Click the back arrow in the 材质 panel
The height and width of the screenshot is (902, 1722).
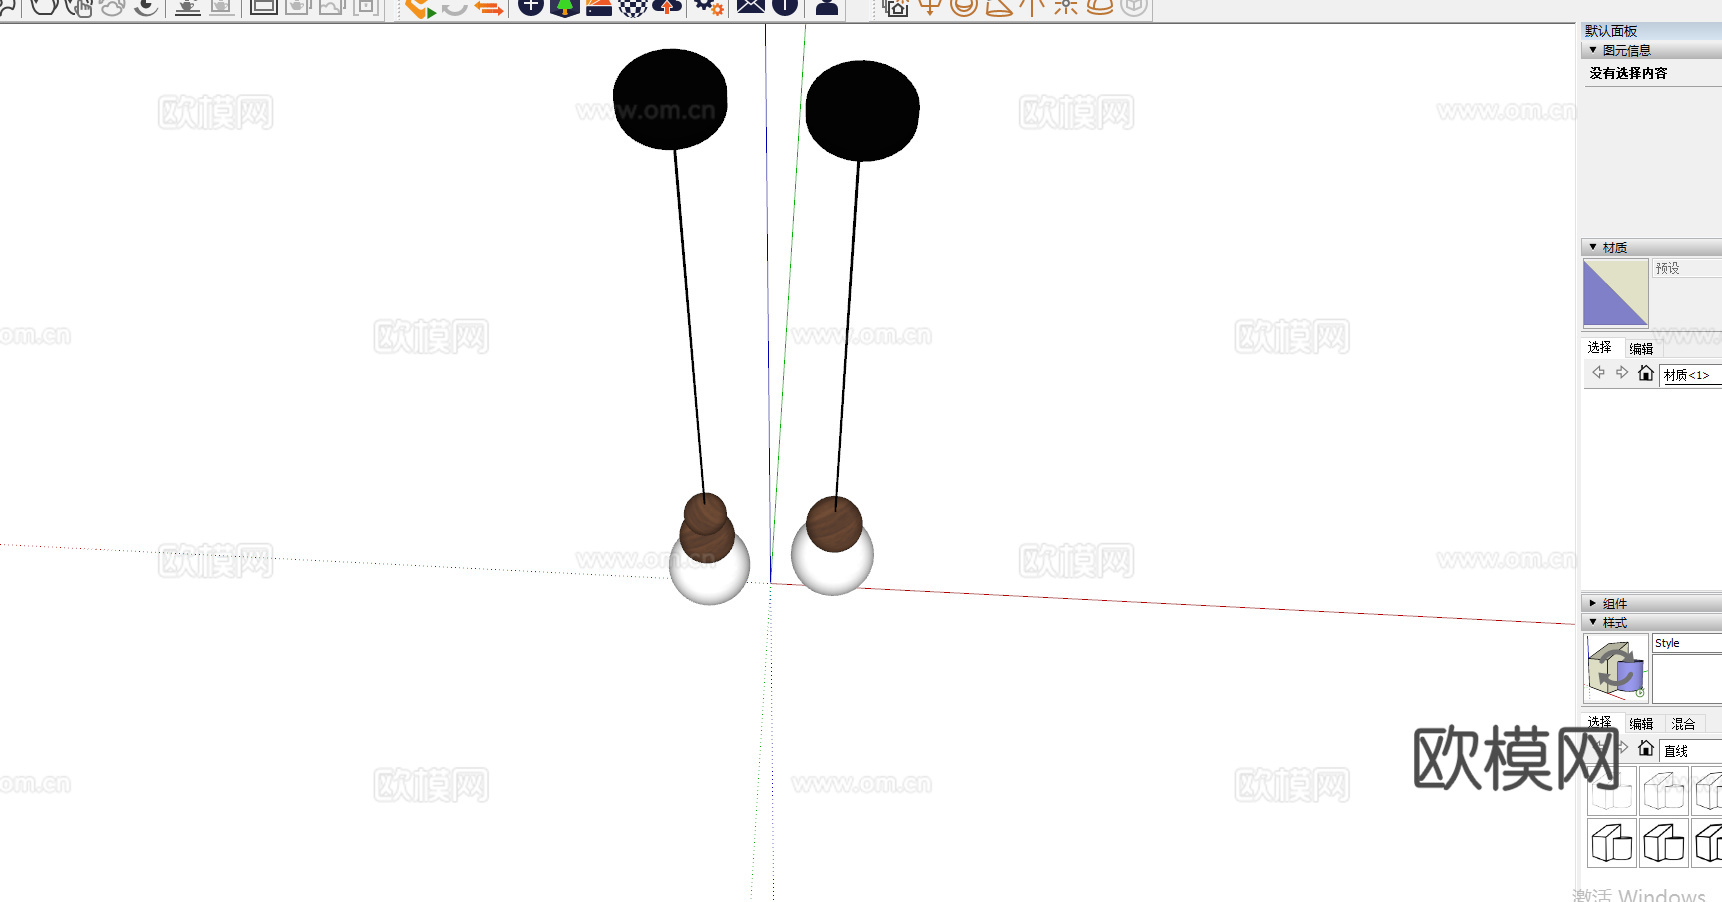click(x=1598, y=372)
